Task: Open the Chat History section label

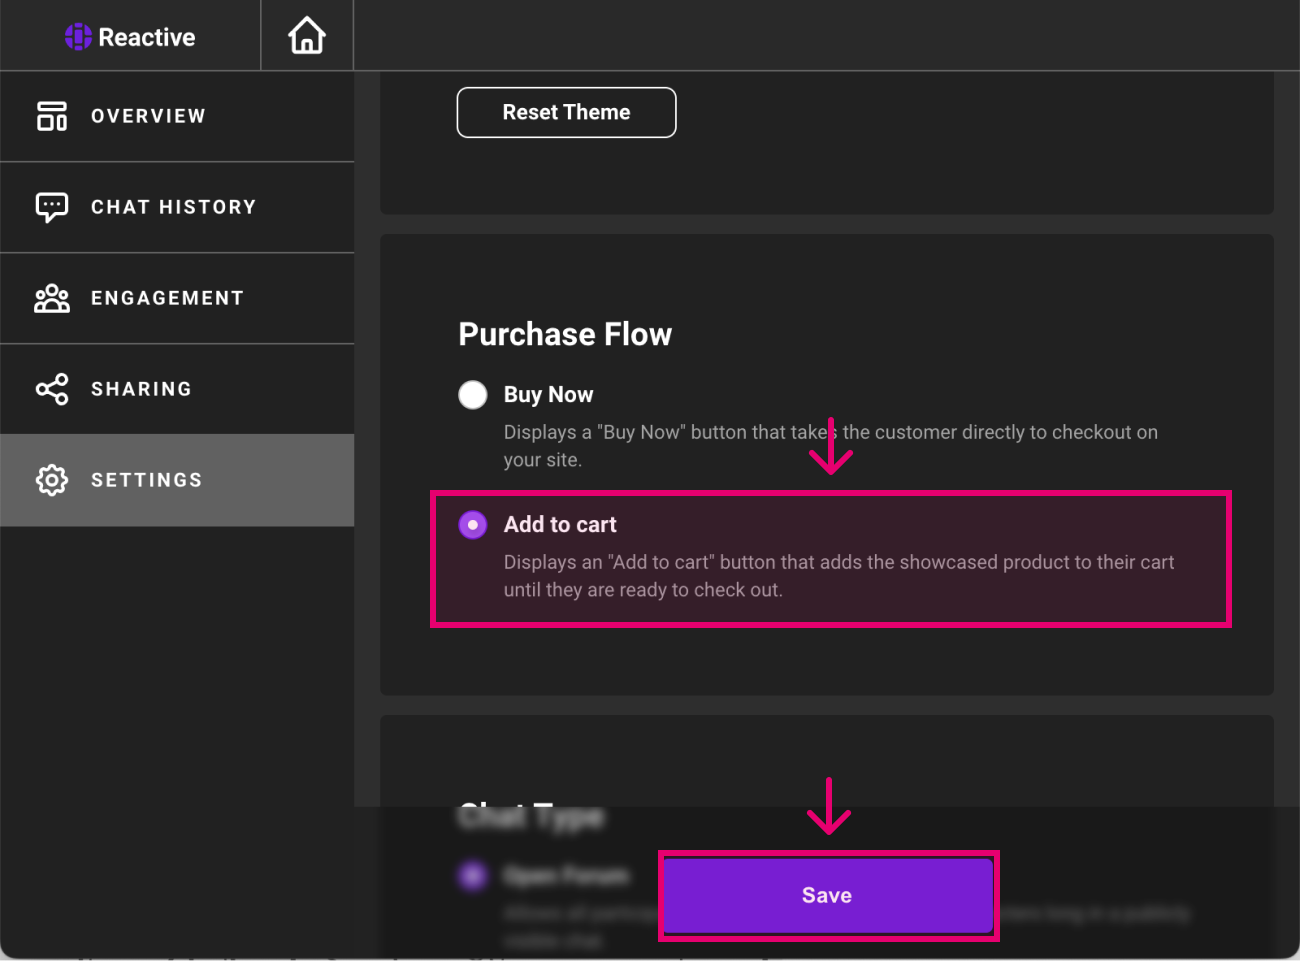Action: 173,207
